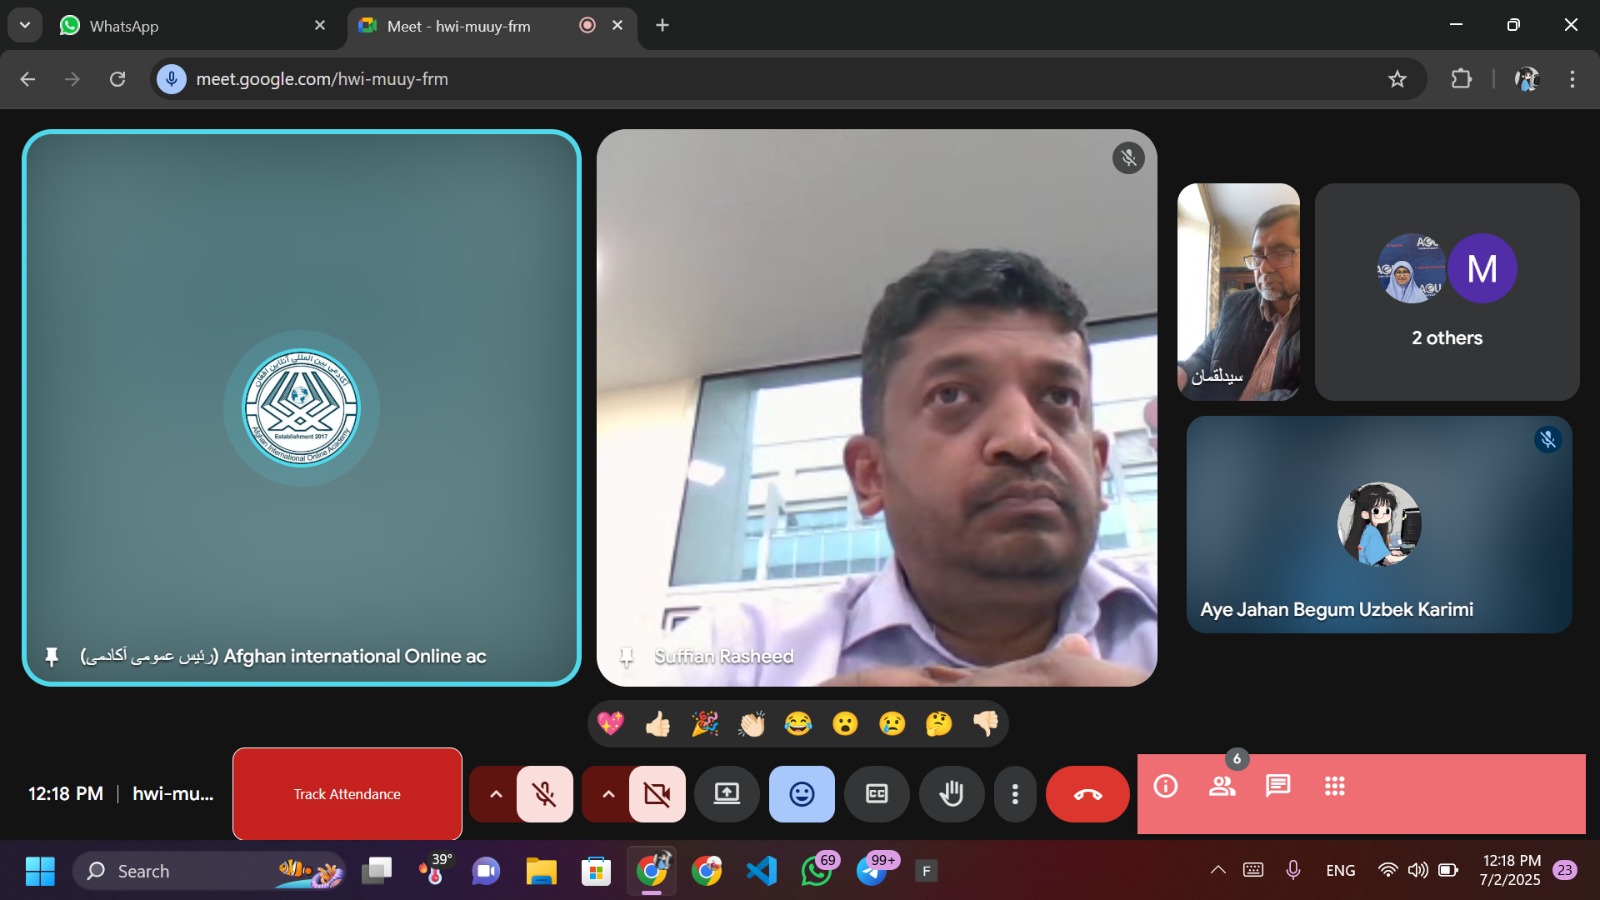Send the thumbs up reaction

(657, 724)
